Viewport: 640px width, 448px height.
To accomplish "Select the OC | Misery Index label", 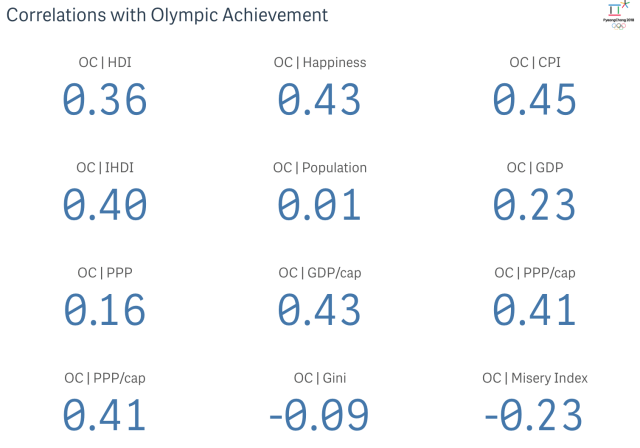I will click(x=534, y=378).
